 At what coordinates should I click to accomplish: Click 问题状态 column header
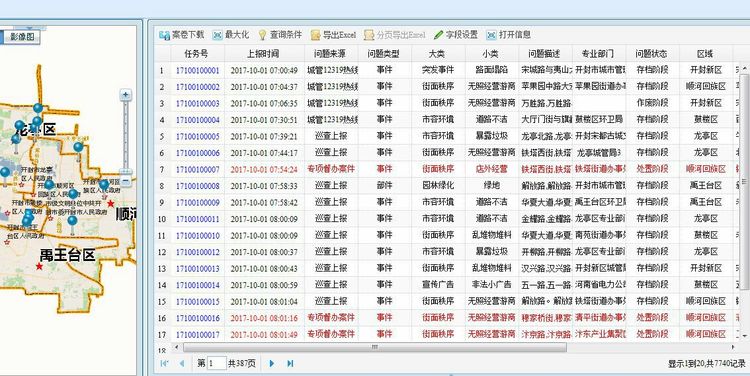click(x=651, y=53)
